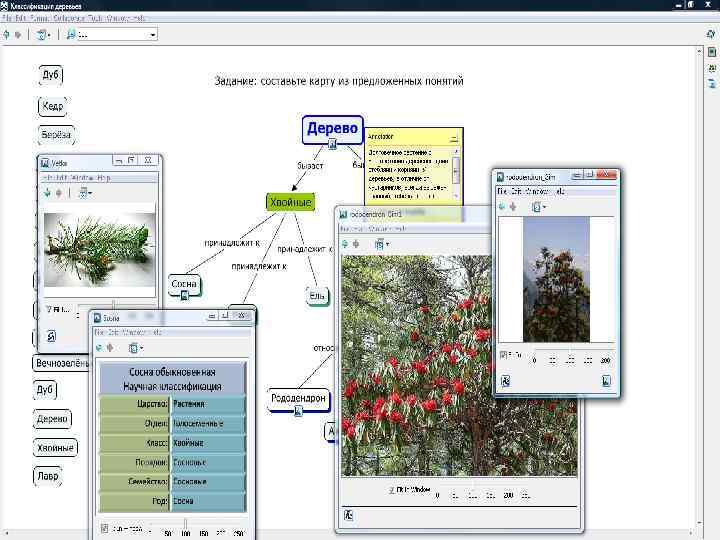Click the rhododendron tree photo in small window
720x540 pixels.
(556, 279)
